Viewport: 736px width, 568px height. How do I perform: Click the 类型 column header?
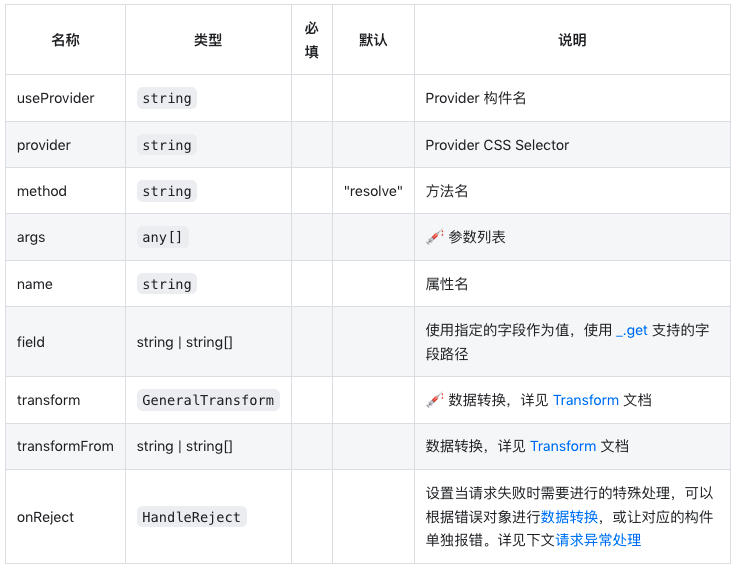click(x=208, y=40)
